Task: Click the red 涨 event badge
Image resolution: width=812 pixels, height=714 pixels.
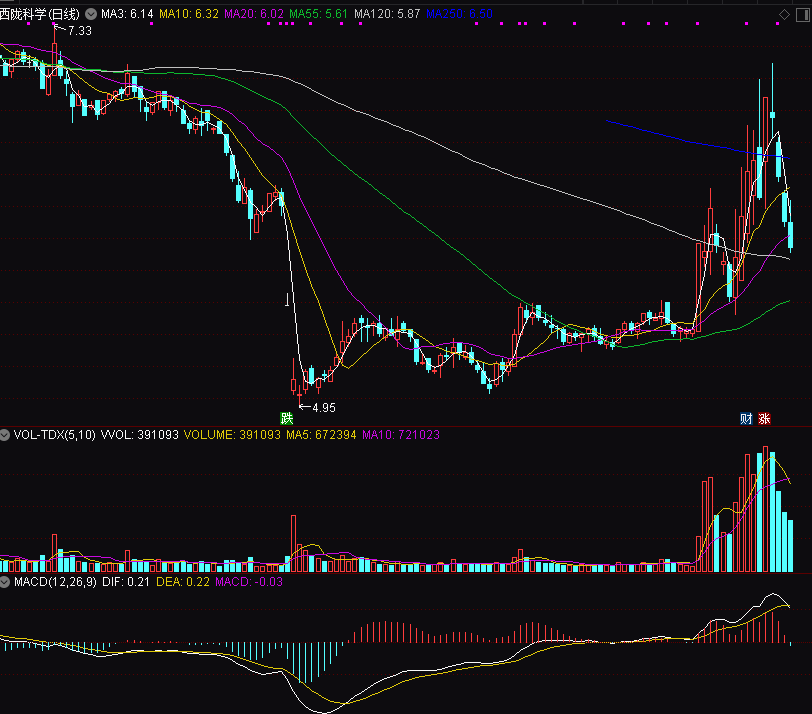Action: click(765, 419)
